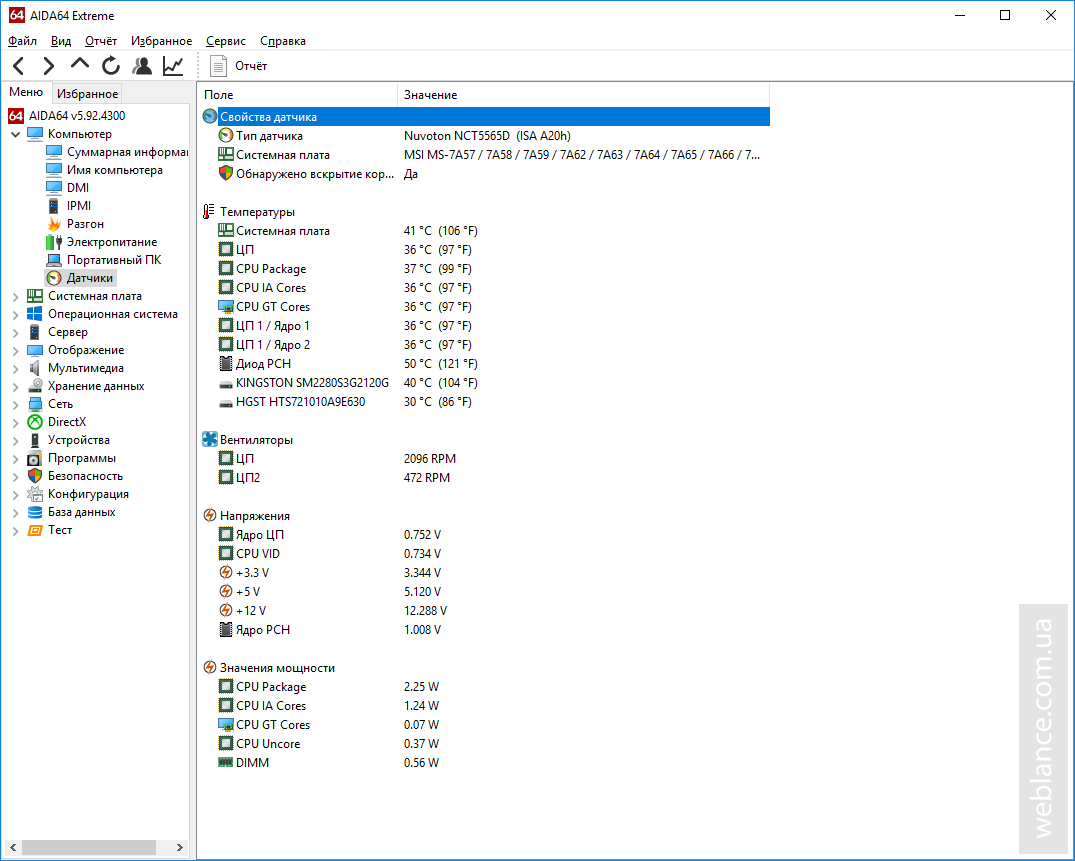Click the Имя компьютера icon
Viewport: 1075px width, 861px height.
[x=53, y=169]
